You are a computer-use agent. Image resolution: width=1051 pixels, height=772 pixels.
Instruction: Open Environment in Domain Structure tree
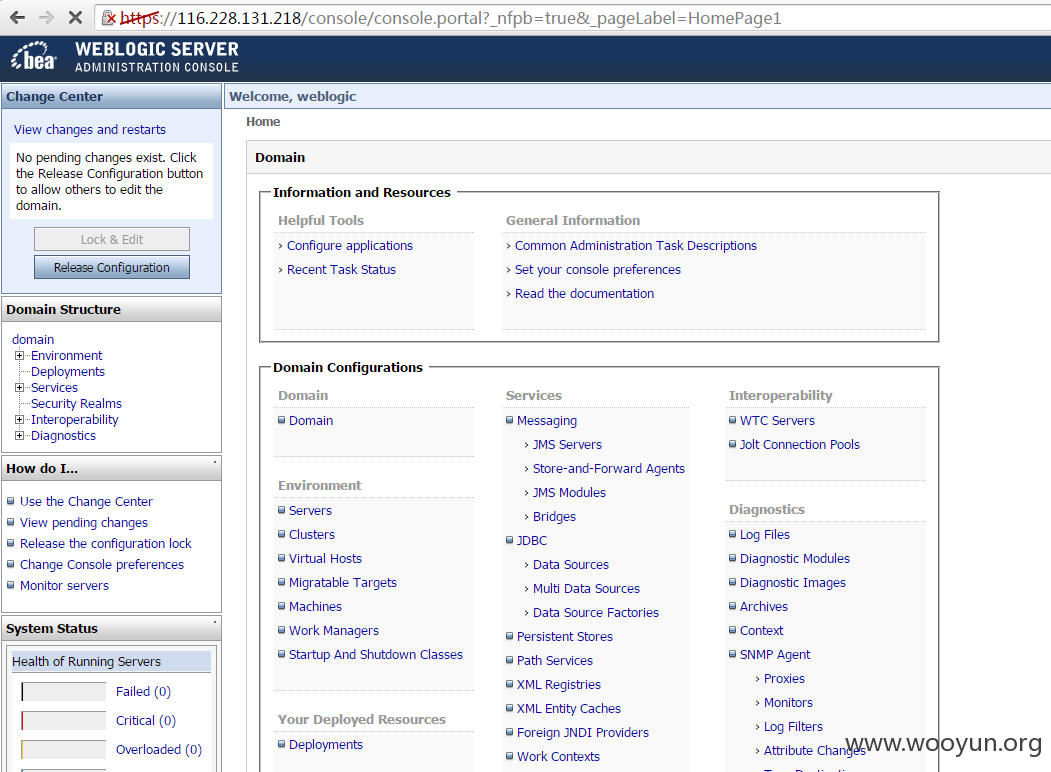66,356
